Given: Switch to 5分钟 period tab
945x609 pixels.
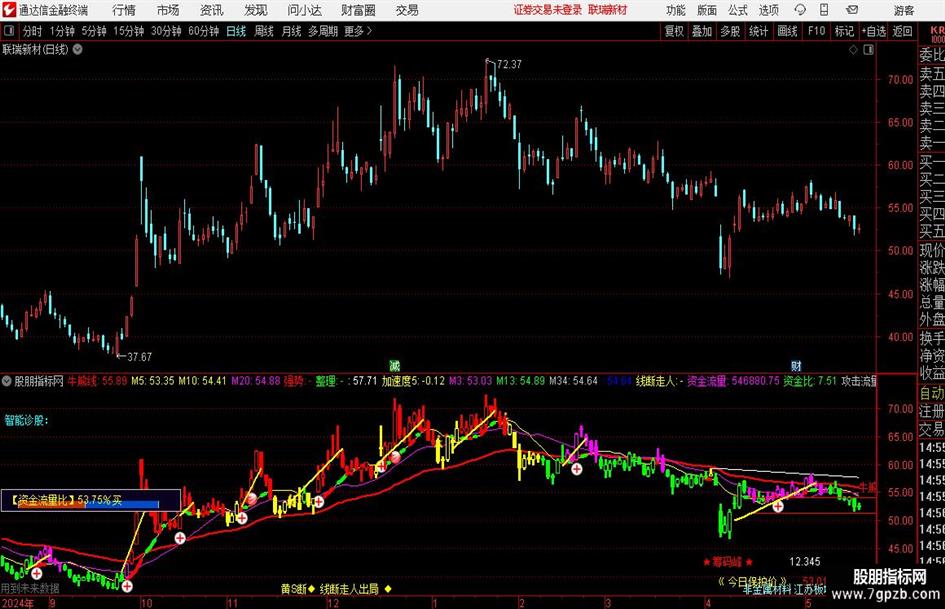Looking at the screenshot, I should (94, 31).
